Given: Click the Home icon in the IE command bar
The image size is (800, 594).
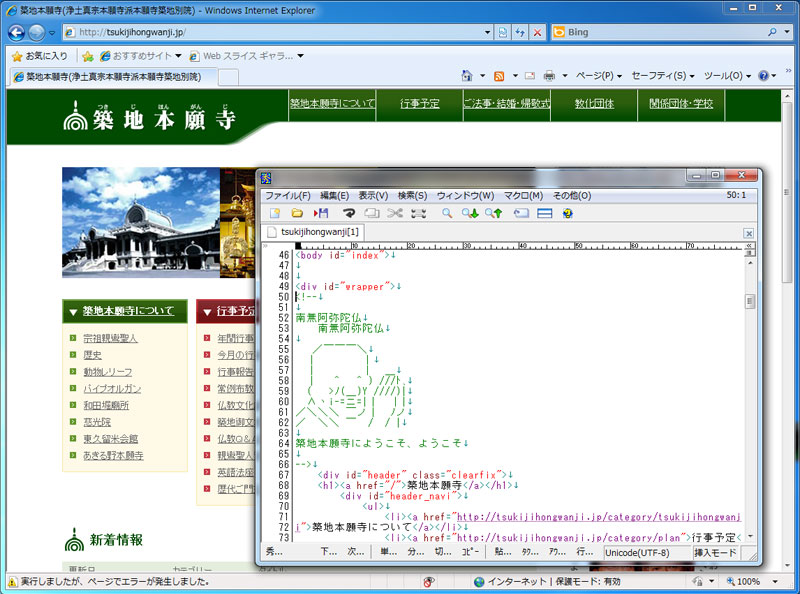Looking at the screenshot, I should pos(467,76).
